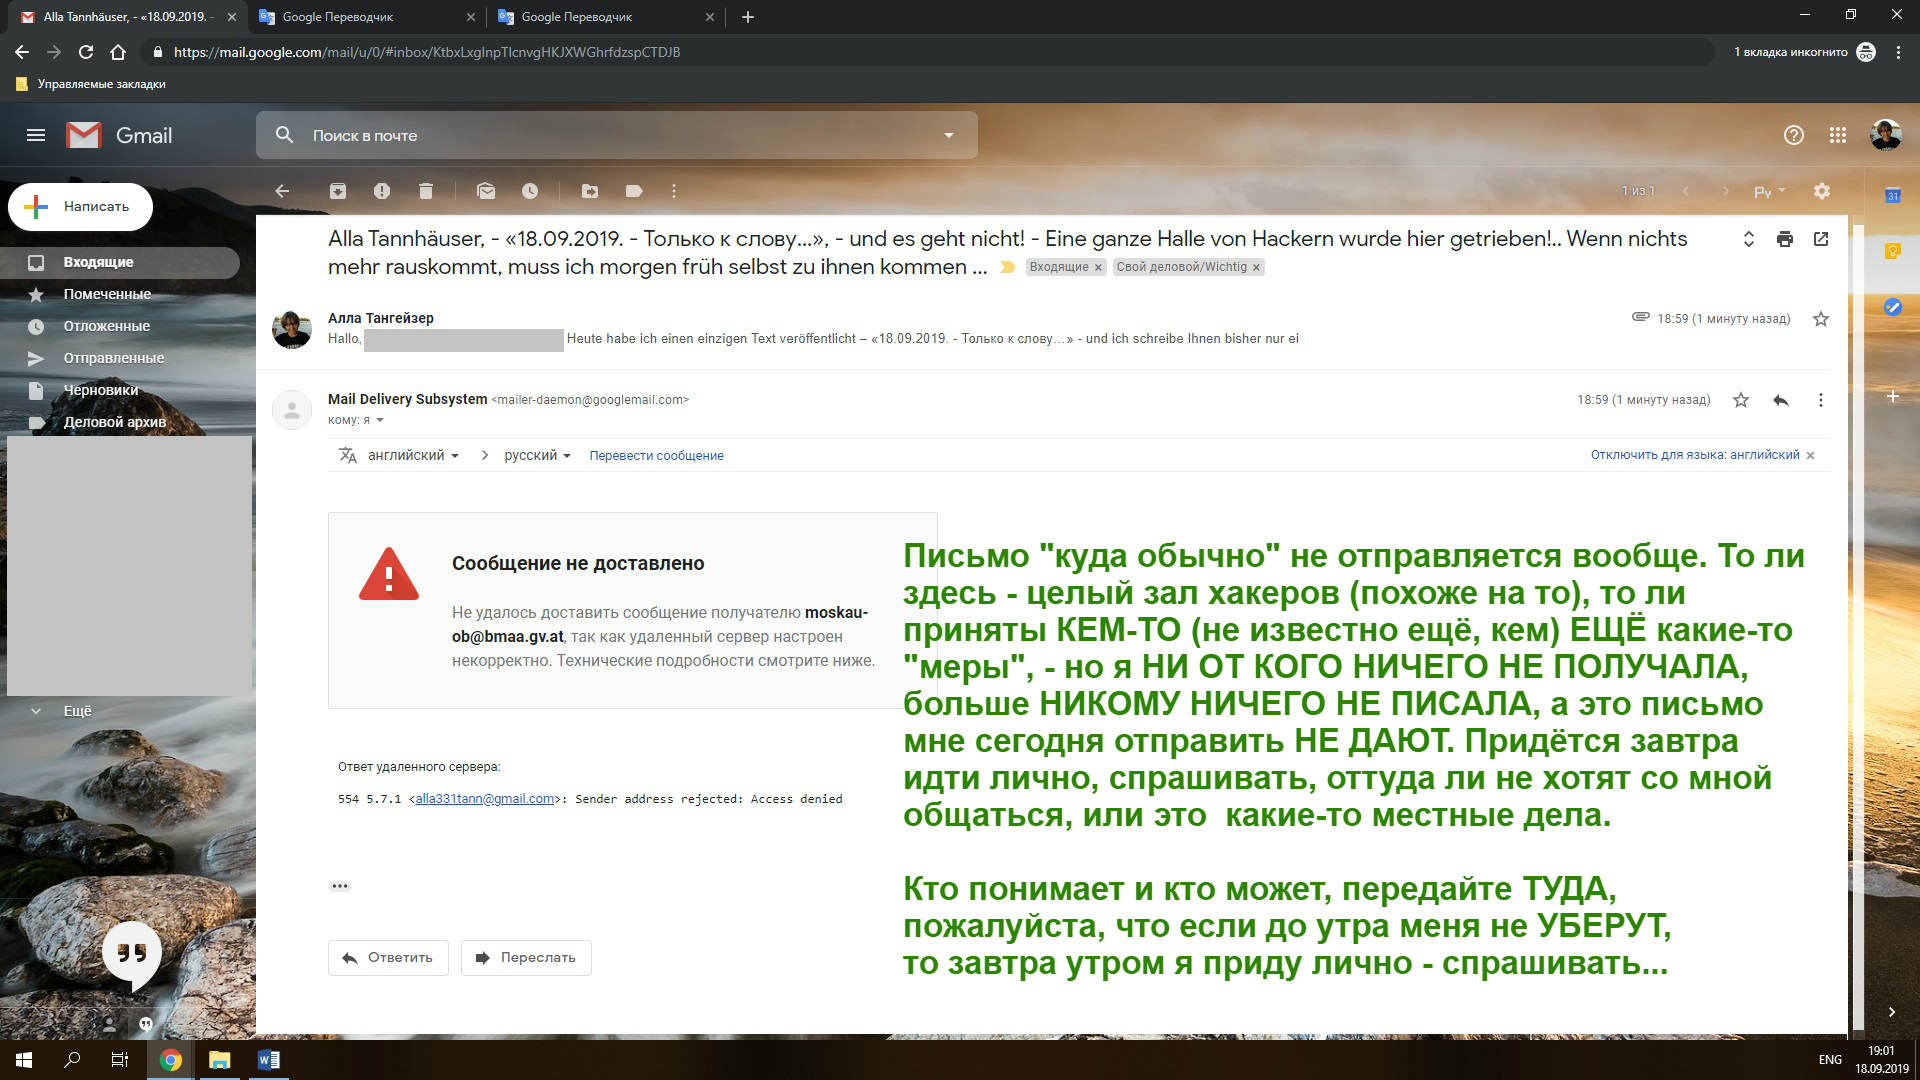The image size is (1920, 1080).
Task: Move conversation to folder icon
Action: [x=590, y=191]
